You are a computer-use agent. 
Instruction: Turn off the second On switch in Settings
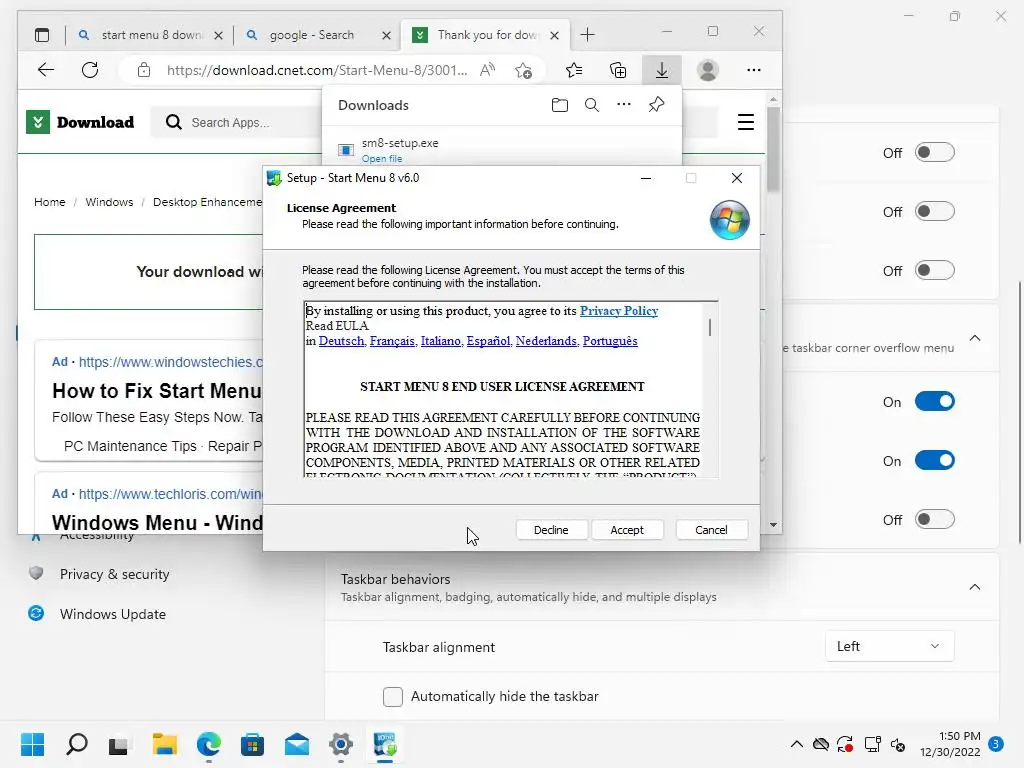click(935, 460)
